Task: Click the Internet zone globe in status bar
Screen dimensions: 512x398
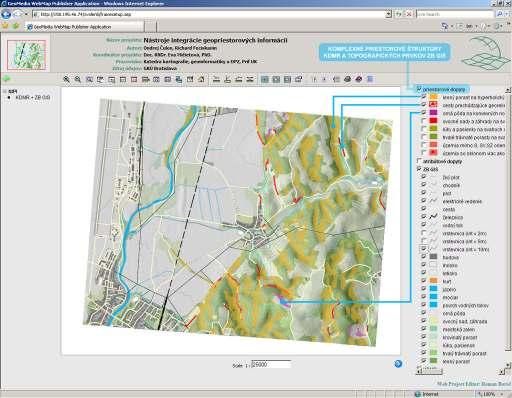Action: [x=418, y=394]
